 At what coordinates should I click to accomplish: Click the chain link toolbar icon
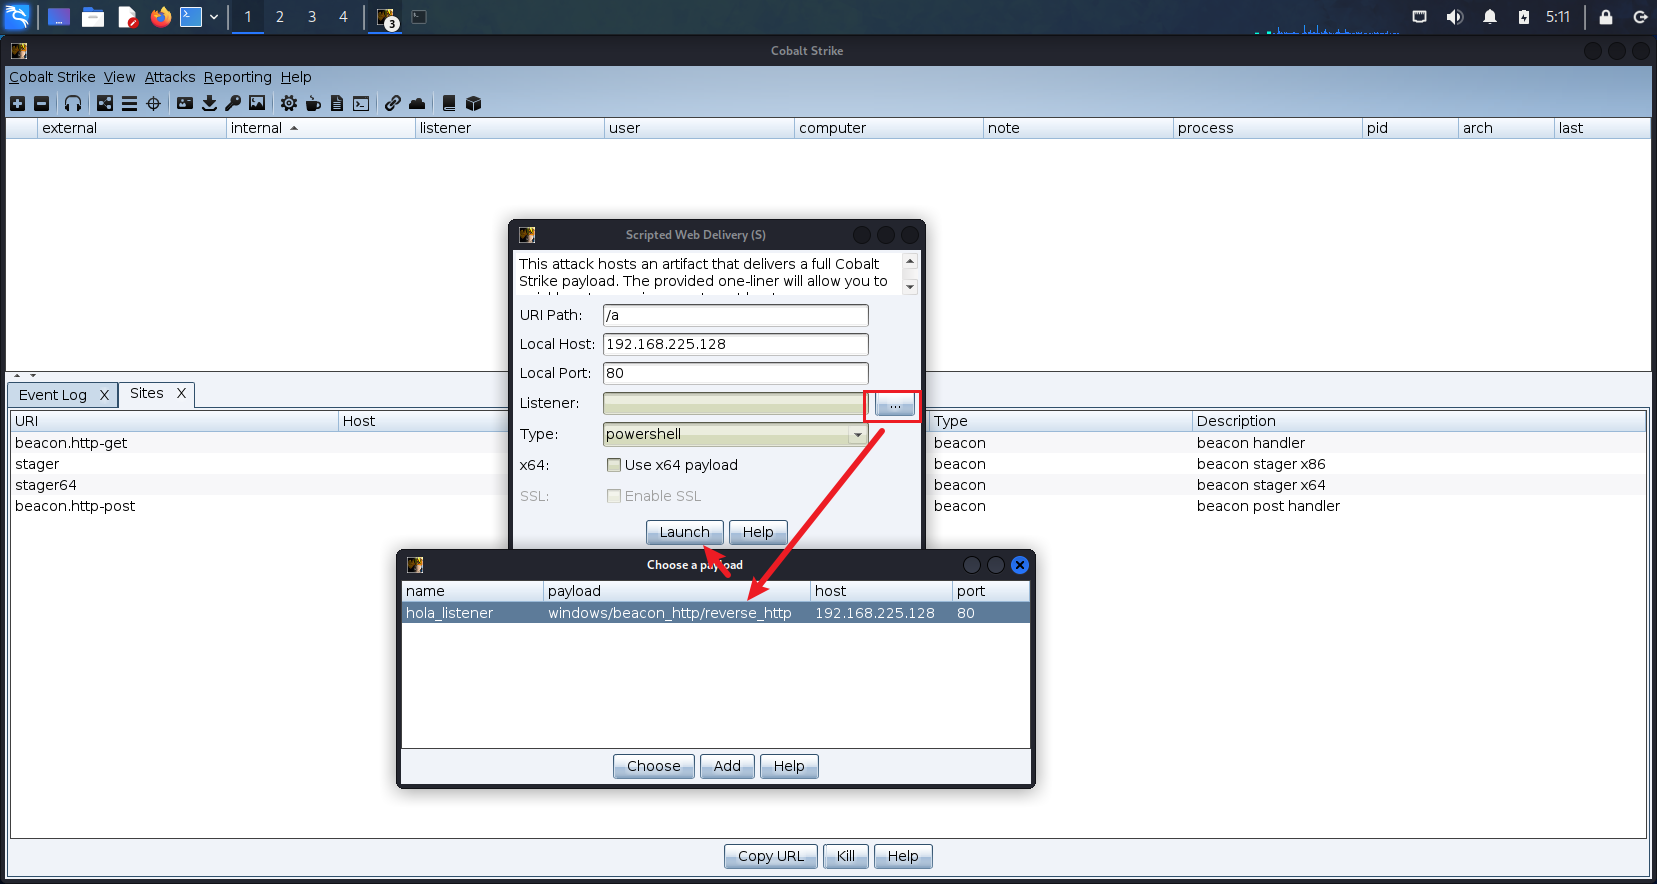[393, 103]
